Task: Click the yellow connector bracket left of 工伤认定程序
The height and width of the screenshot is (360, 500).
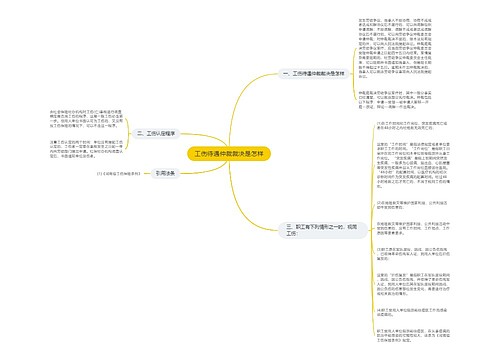Action: point(128,134)
